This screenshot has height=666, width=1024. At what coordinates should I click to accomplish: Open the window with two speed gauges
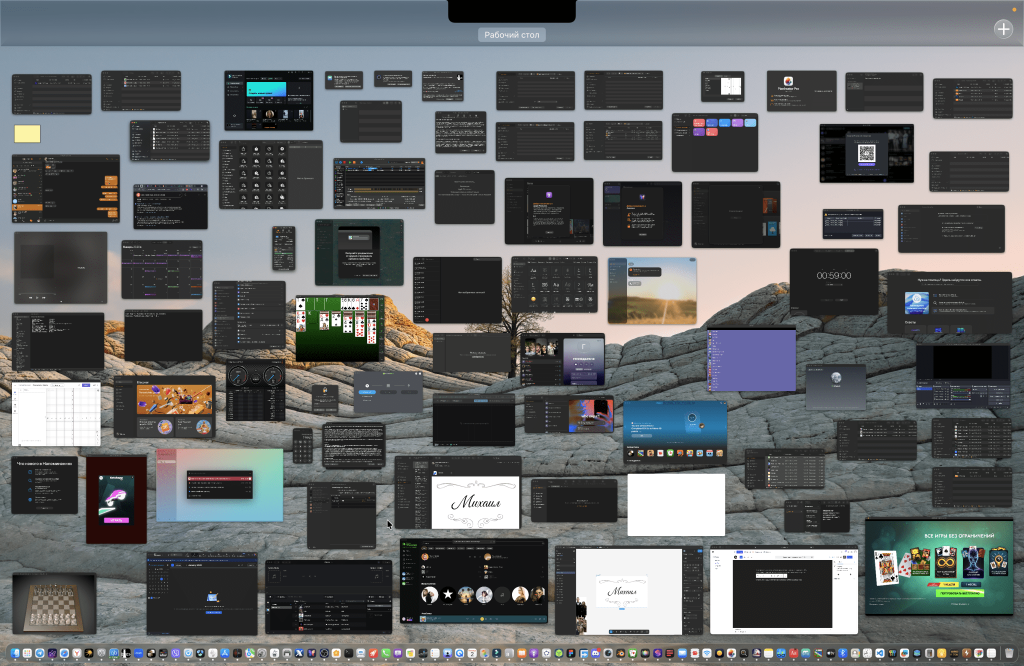point(255,390)
